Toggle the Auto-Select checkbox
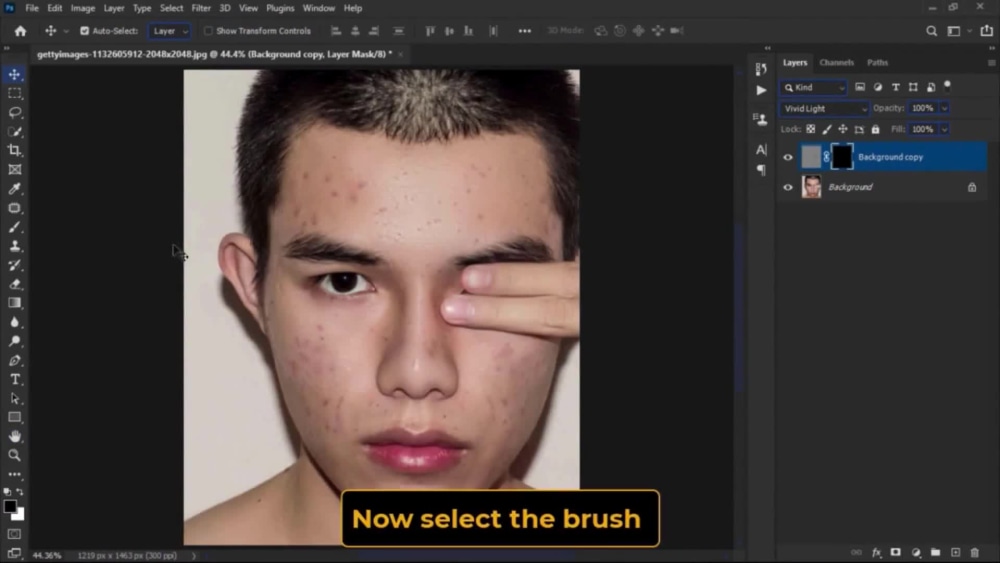The width and height of the screenshot is (1000, 563). click(x=84, y=31)
